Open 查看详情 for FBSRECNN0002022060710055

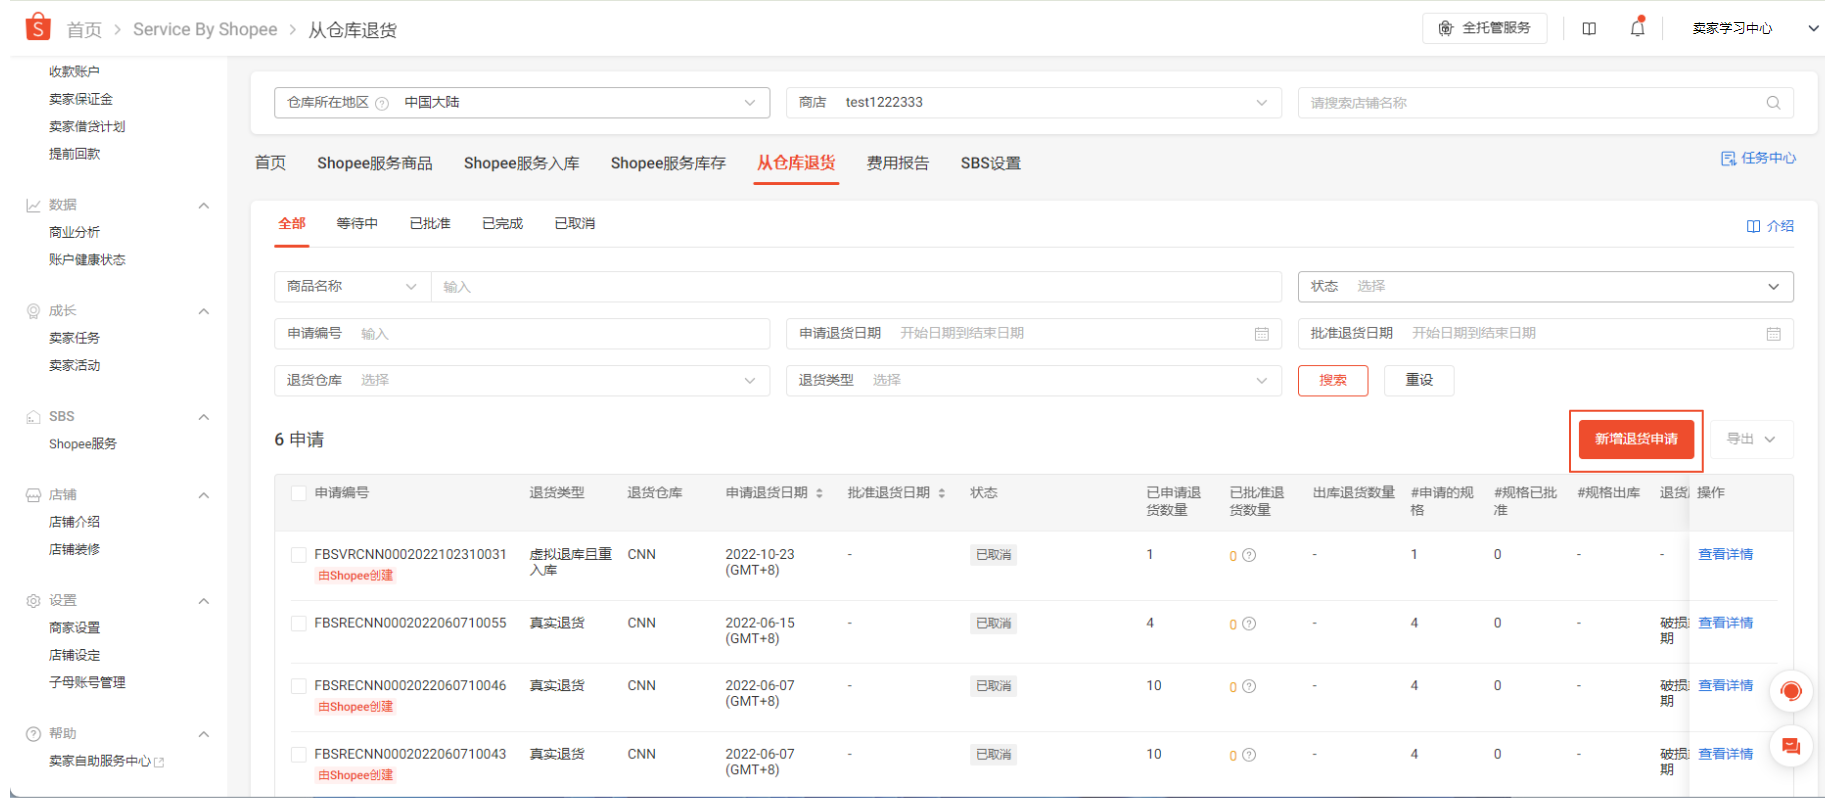[x=1725, y=624]
